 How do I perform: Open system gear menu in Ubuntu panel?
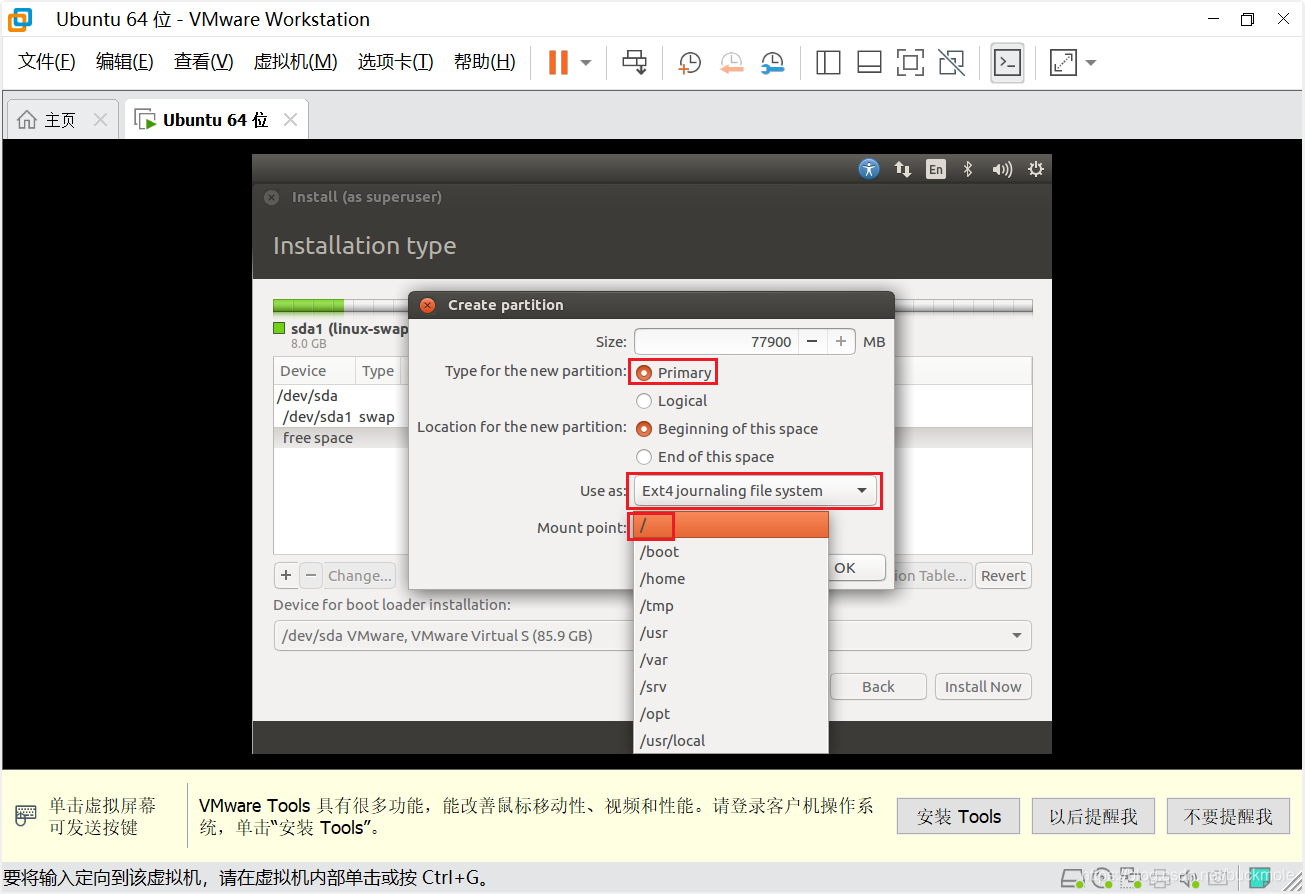coord(1036,169)
